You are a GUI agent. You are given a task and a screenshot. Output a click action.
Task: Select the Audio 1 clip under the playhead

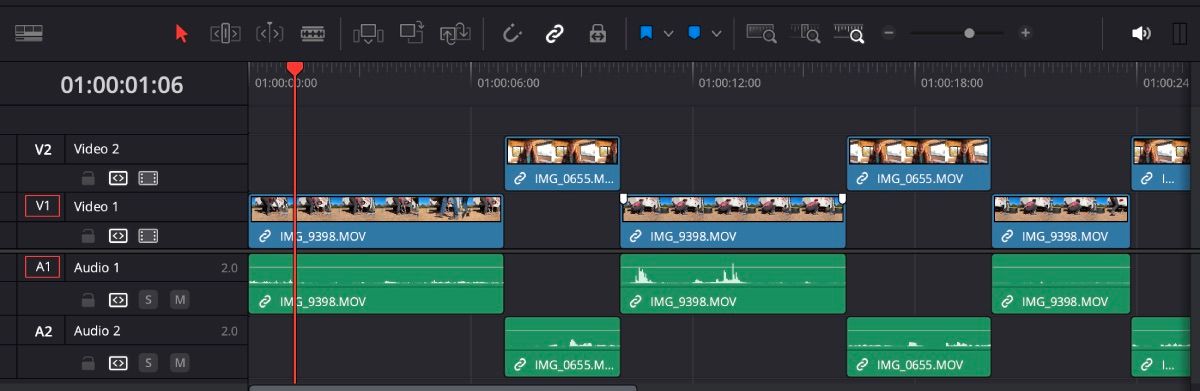[x=375, y=283]
